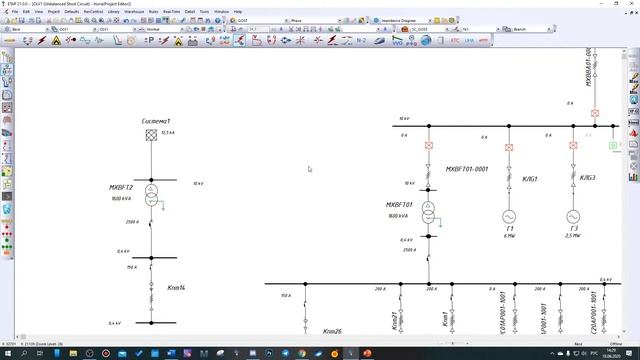
Task: Open the Library menu
Action: pyautogui.click(x=113, y=12)
